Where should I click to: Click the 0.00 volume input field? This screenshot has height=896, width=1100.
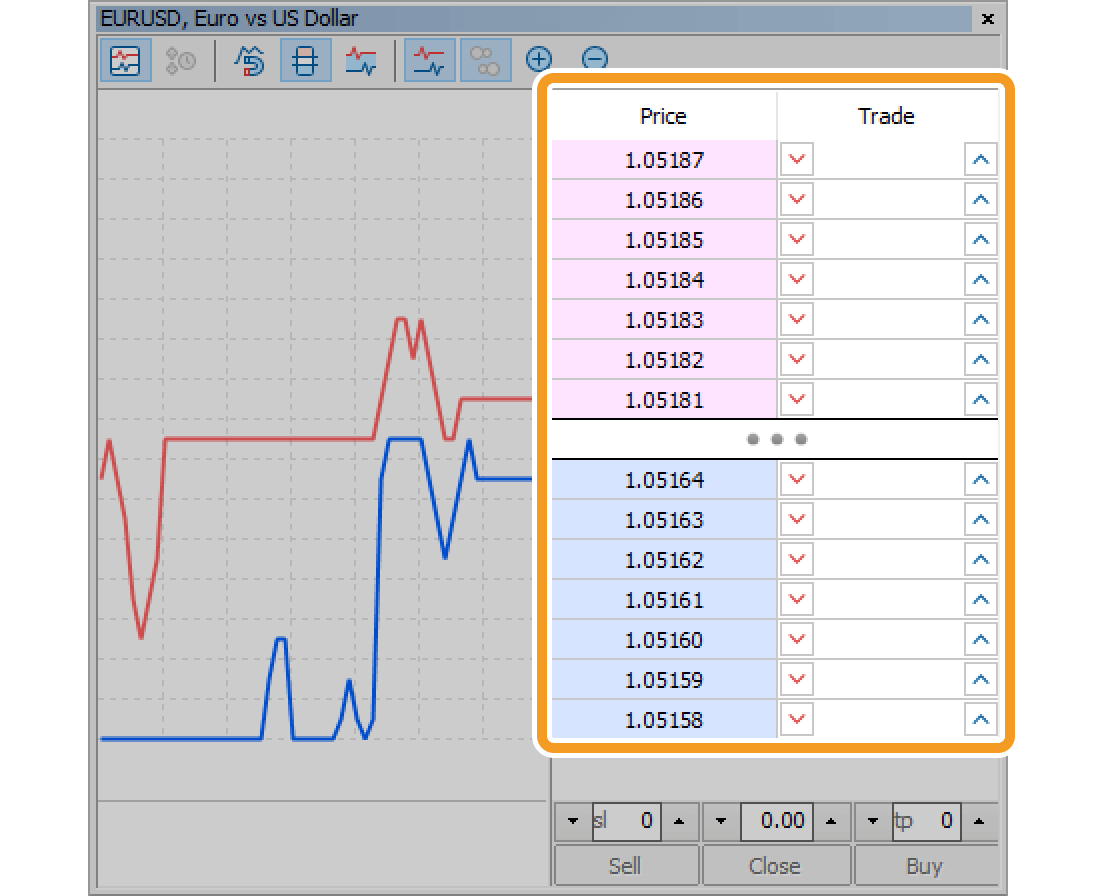point(776,822)
